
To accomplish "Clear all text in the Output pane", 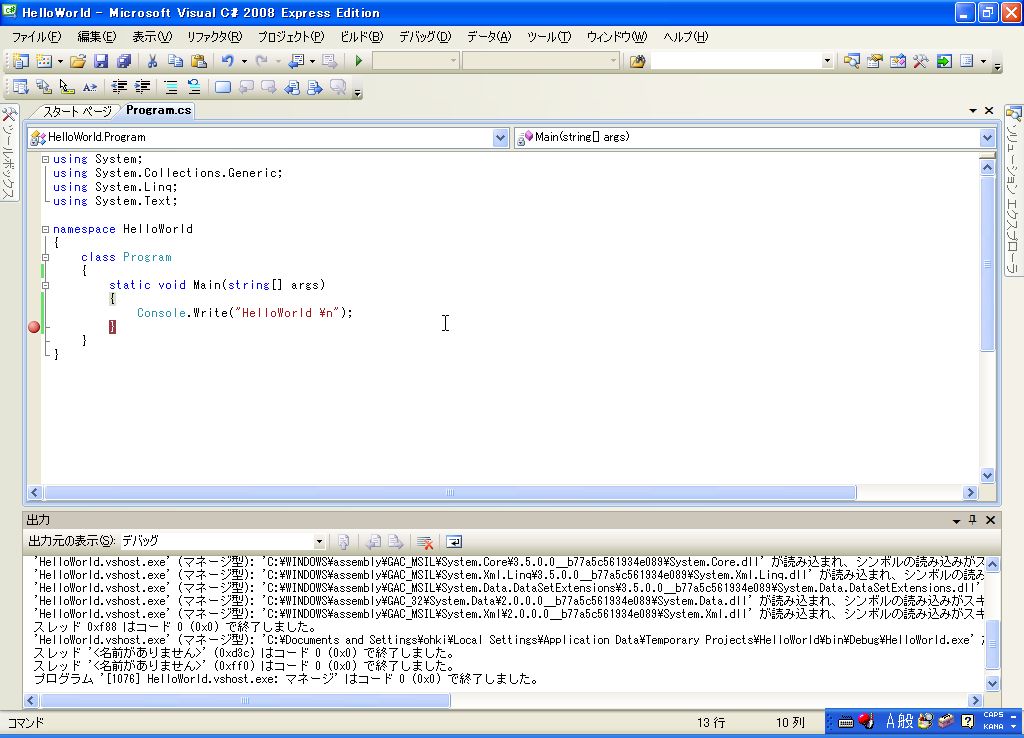I will (425, 542).
